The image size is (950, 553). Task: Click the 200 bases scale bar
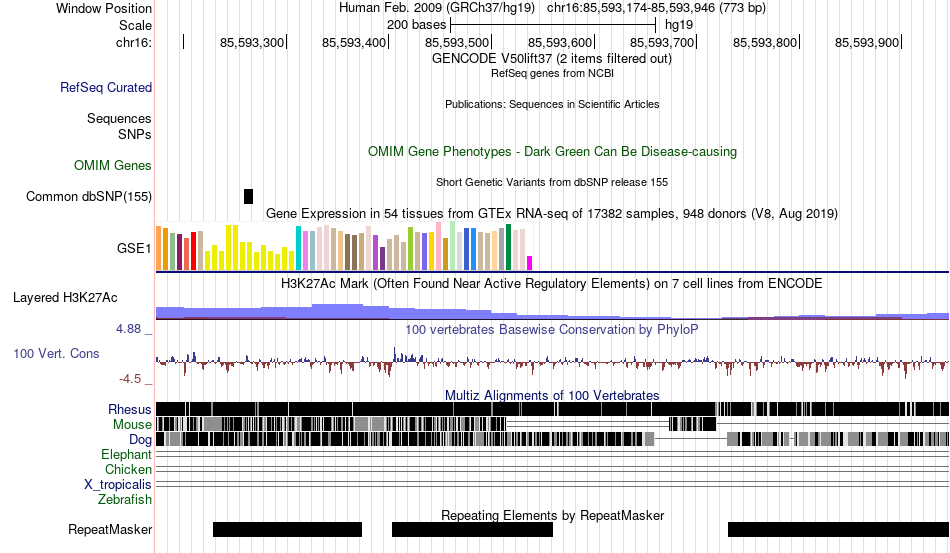[553, 25]
